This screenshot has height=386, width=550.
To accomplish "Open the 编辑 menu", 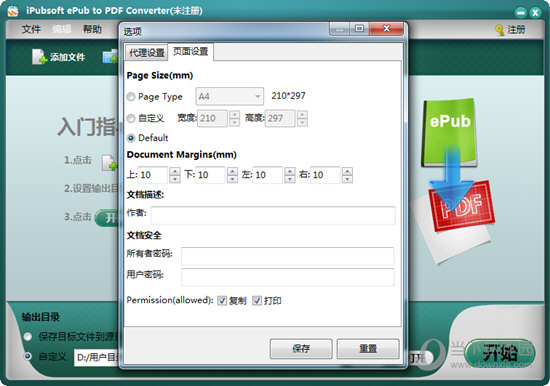I will pos(62,29).
